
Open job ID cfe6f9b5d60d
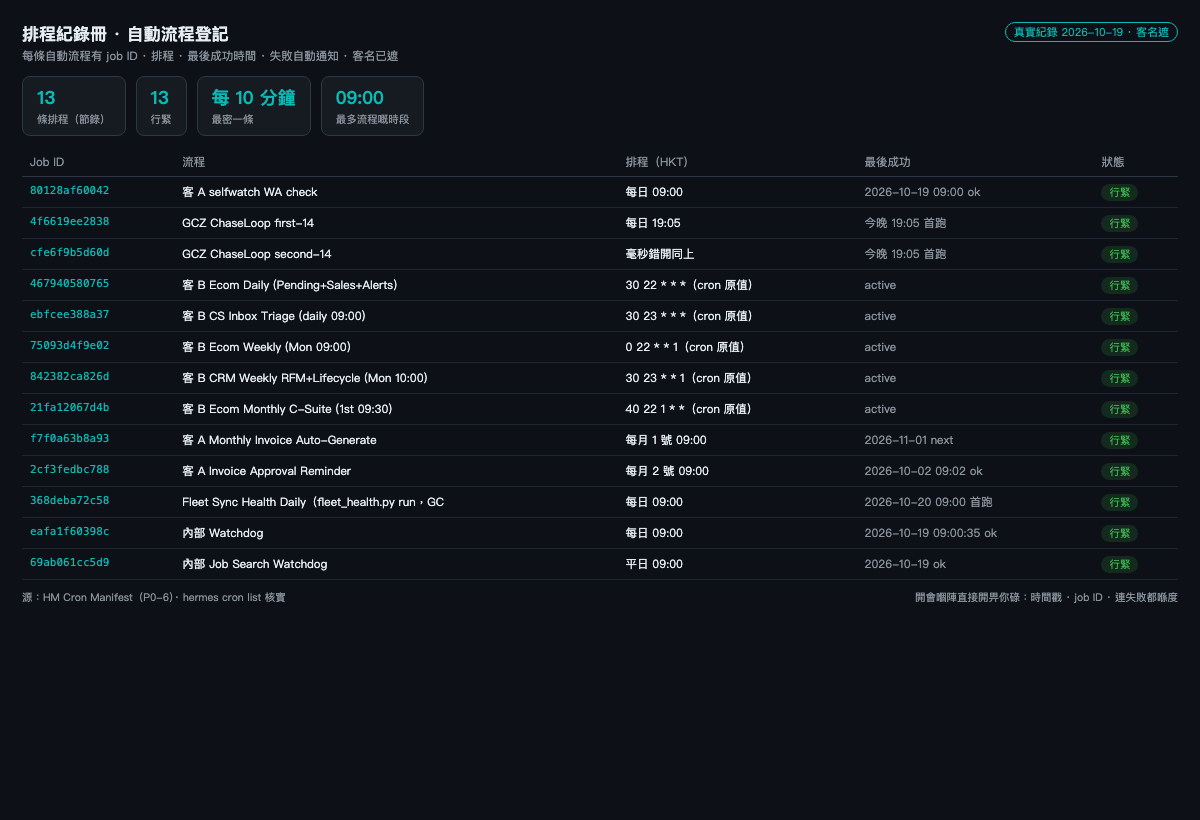point(70,253)
